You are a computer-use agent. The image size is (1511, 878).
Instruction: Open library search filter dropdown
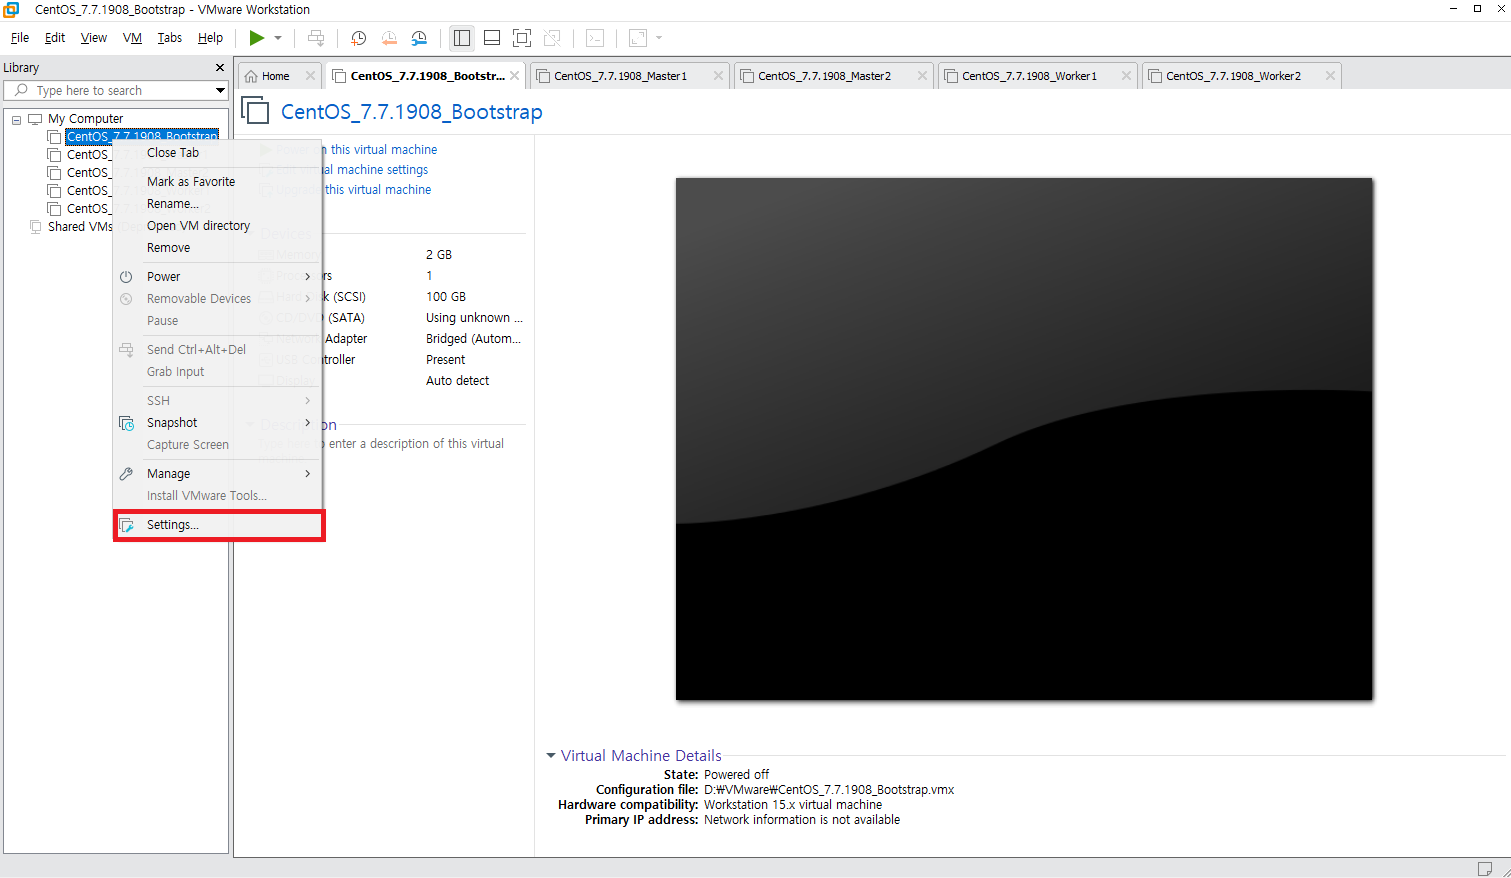[220, 90]
